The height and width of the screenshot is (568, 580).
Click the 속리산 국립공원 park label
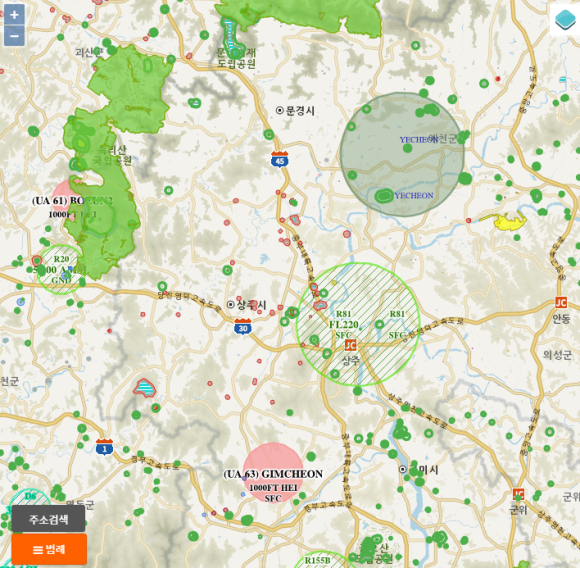pyautogui.click(x=112, y=155)
